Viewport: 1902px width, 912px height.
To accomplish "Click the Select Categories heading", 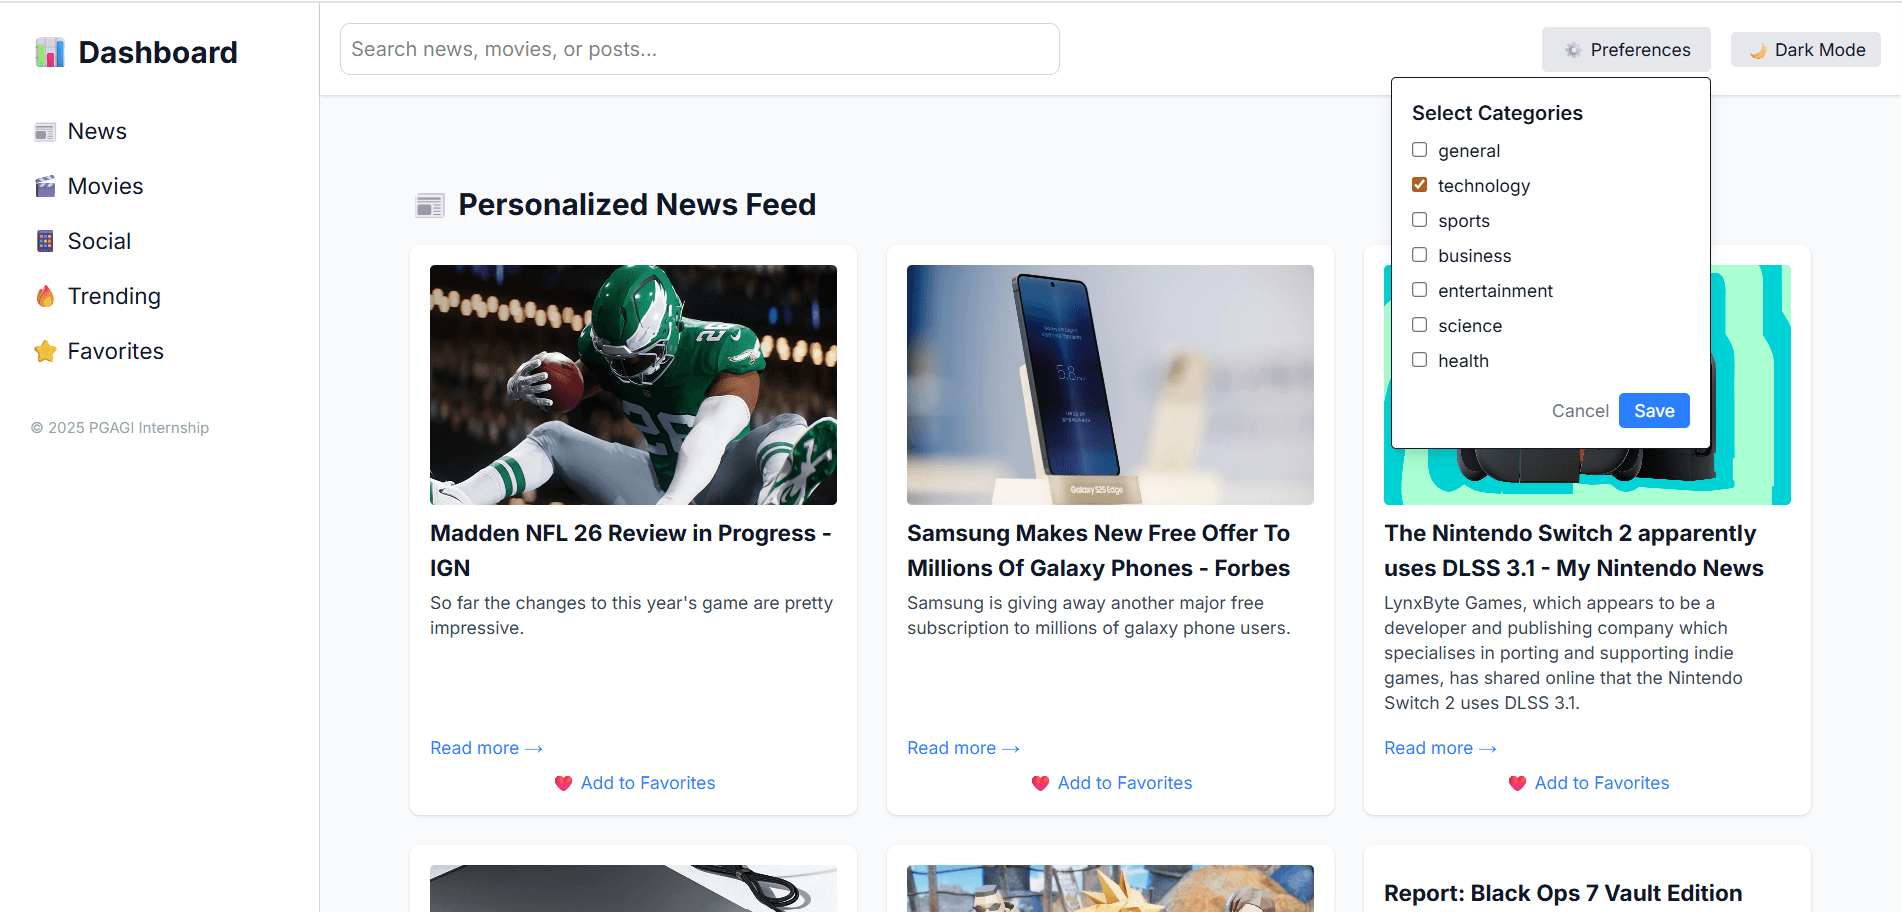I will (1497, 114).
